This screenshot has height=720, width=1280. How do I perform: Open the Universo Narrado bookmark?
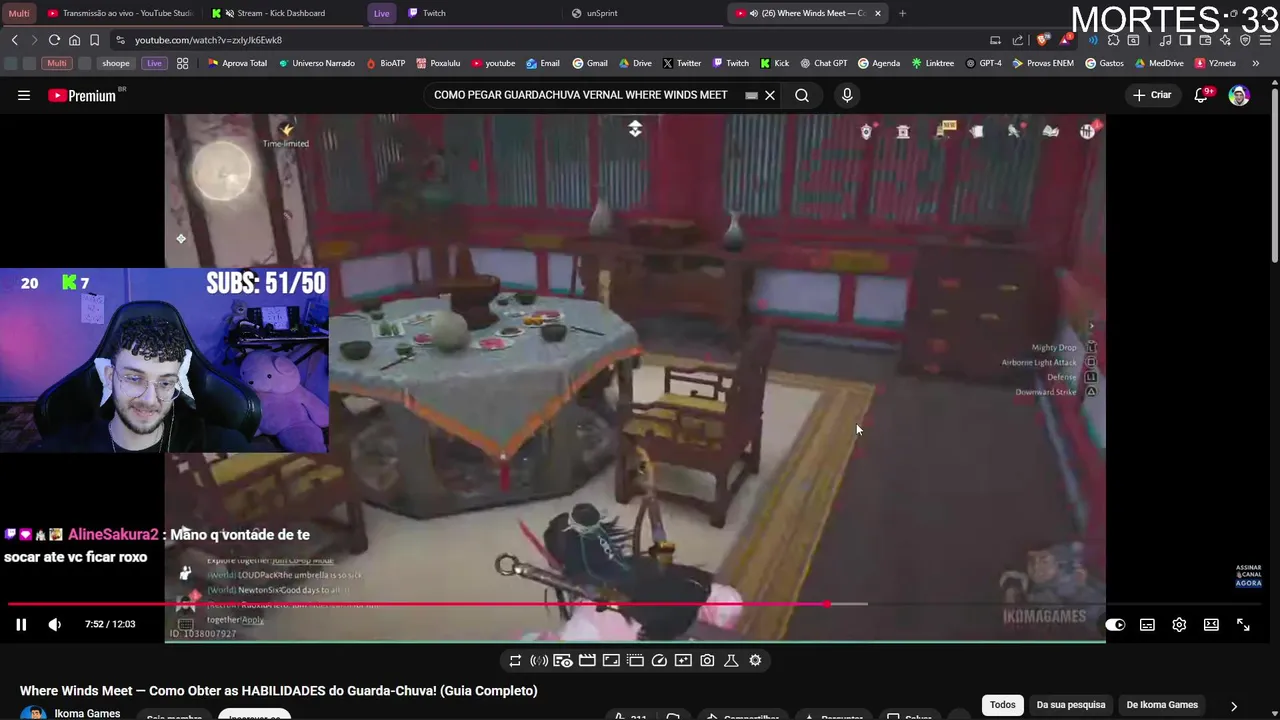tap(316, 63)
